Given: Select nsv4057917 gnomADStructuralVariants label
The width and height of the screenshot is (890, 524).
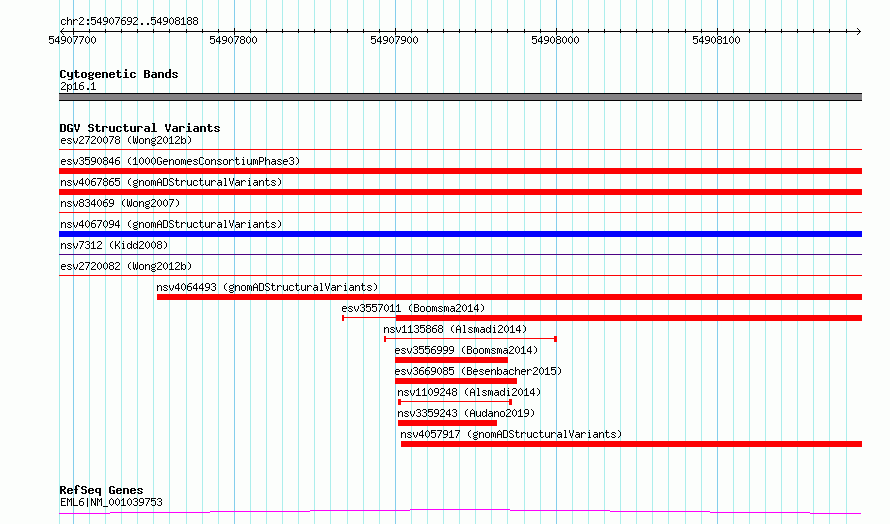Looking at the screenshot, I should (x=511, y=434).
